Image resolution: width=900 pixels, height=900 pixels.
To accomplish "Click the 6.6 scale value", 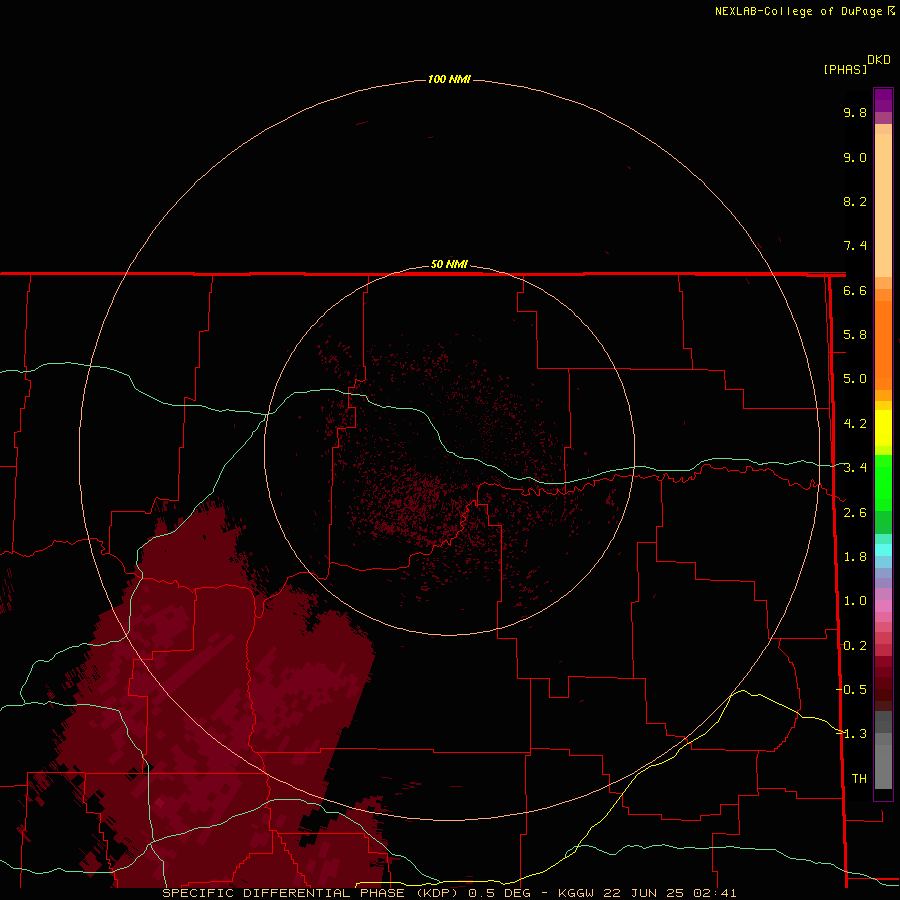I will point(855,290).
